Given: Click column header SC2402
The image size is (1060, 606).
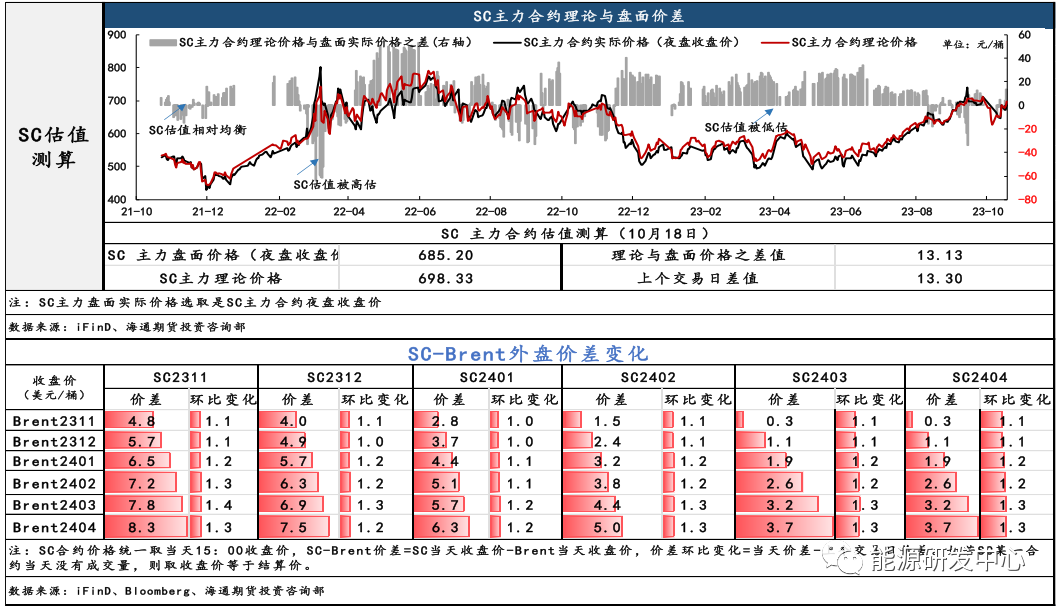Looking at the screenshot, I should pyautogui.click(x=648, y=377).
